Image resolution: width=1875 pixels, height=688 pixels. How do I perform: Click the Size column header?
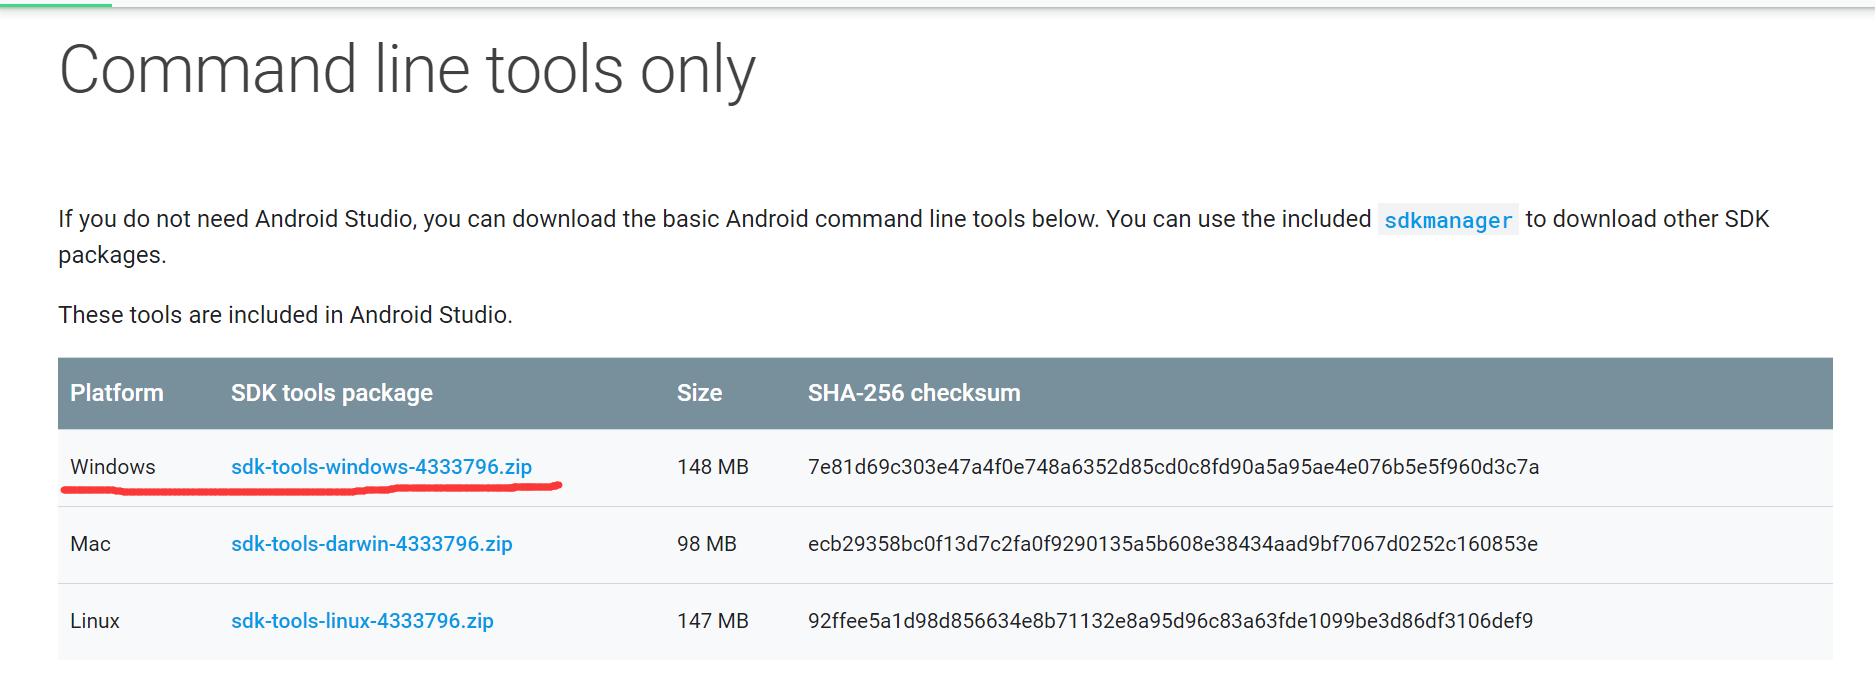(x=699, y=393)
